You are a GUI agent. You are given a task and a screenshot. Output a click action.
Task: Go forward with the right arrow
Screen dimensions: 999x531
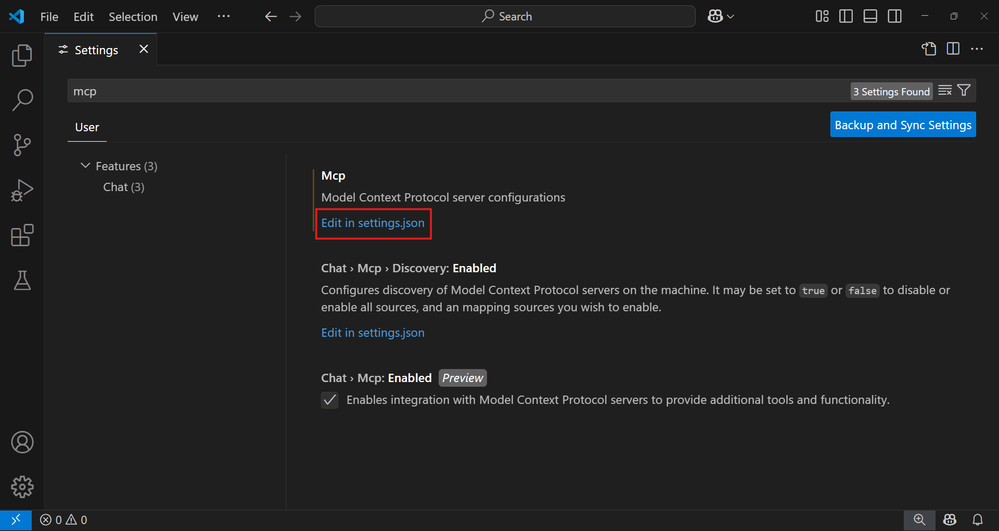click(295, 17)
